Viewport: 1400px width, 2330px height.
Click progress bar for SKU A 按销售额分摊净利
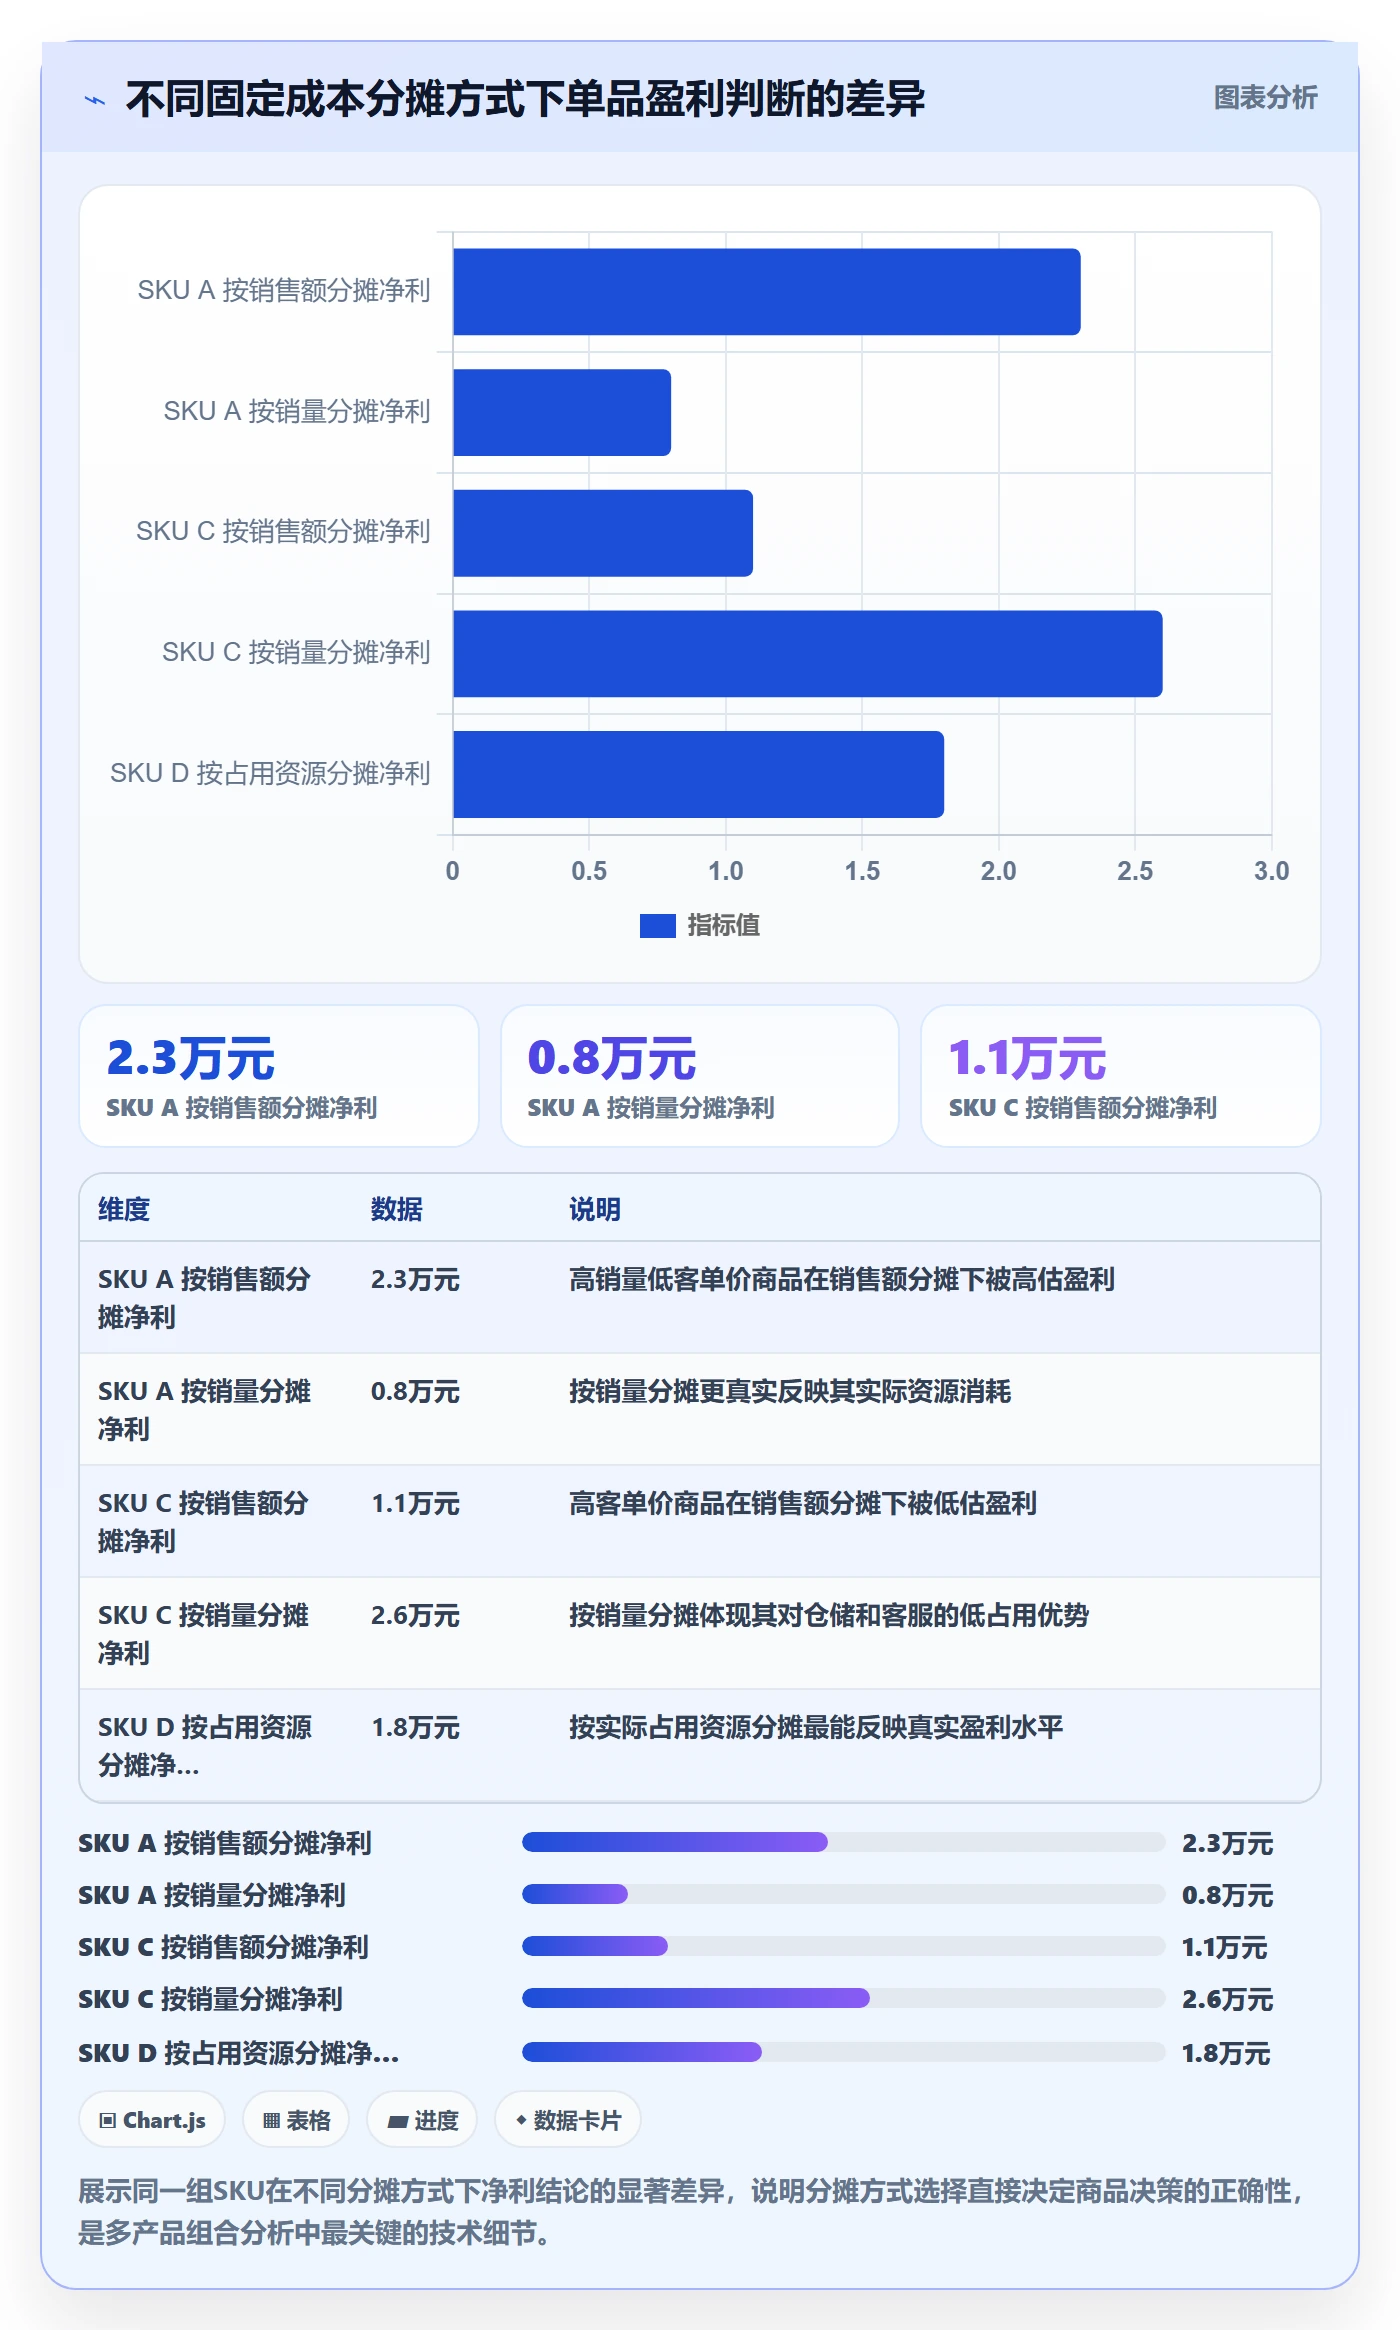[843, 1842]
